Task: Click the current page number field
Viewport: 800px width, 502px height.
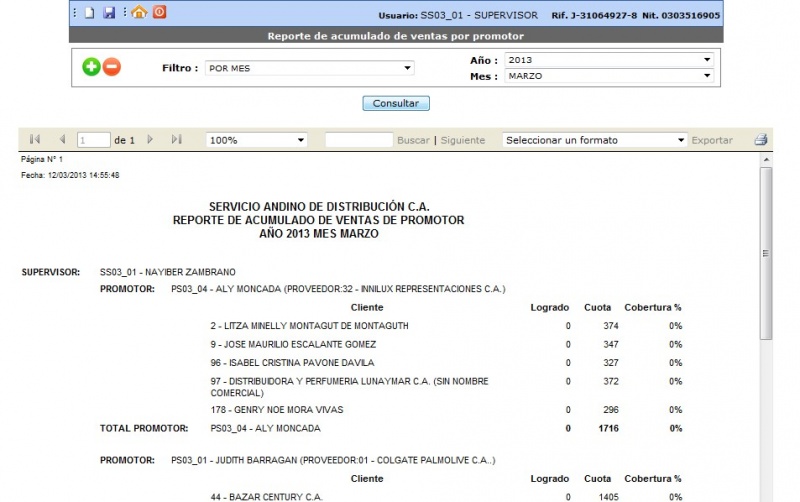Action: click(94, 140)
